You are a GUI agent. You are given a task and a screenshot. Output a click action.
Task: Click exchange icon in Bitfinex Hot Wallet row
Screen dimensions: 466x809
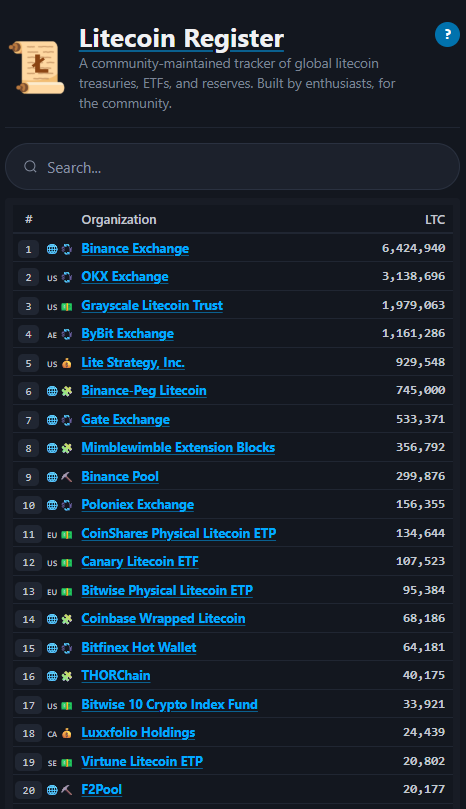(67, 648)
